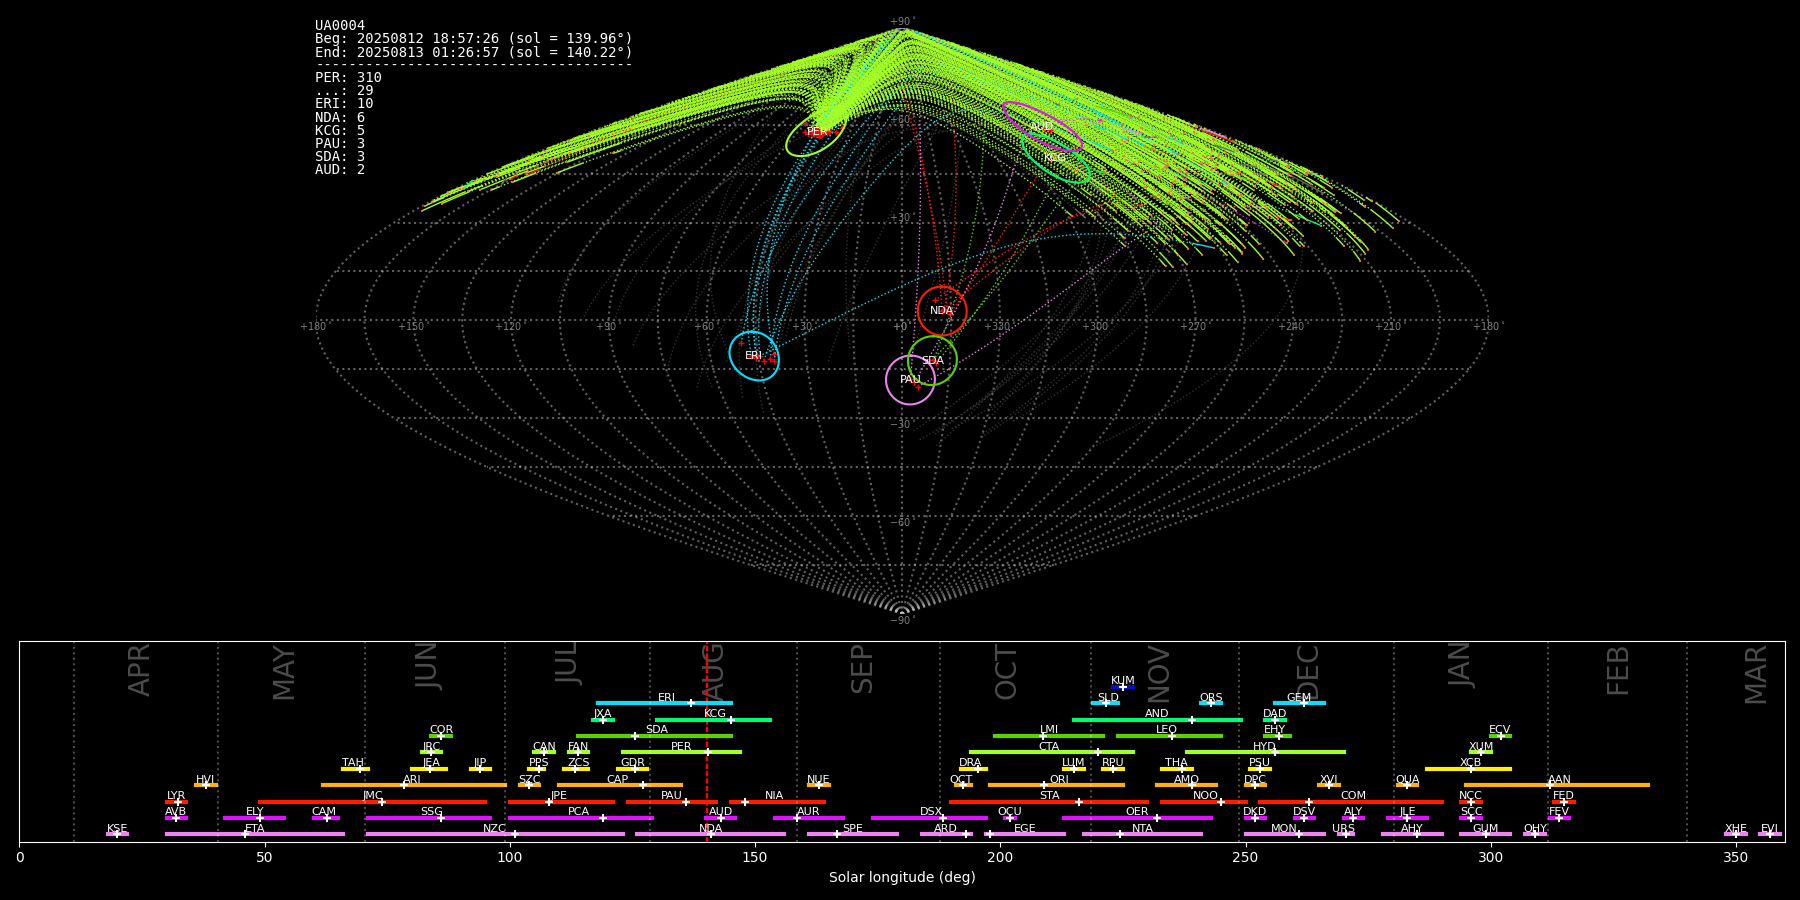Viewport: 1800px width, 900px height.
Task: Click the KSE shower label in the timeline
Action: [117, 828]
